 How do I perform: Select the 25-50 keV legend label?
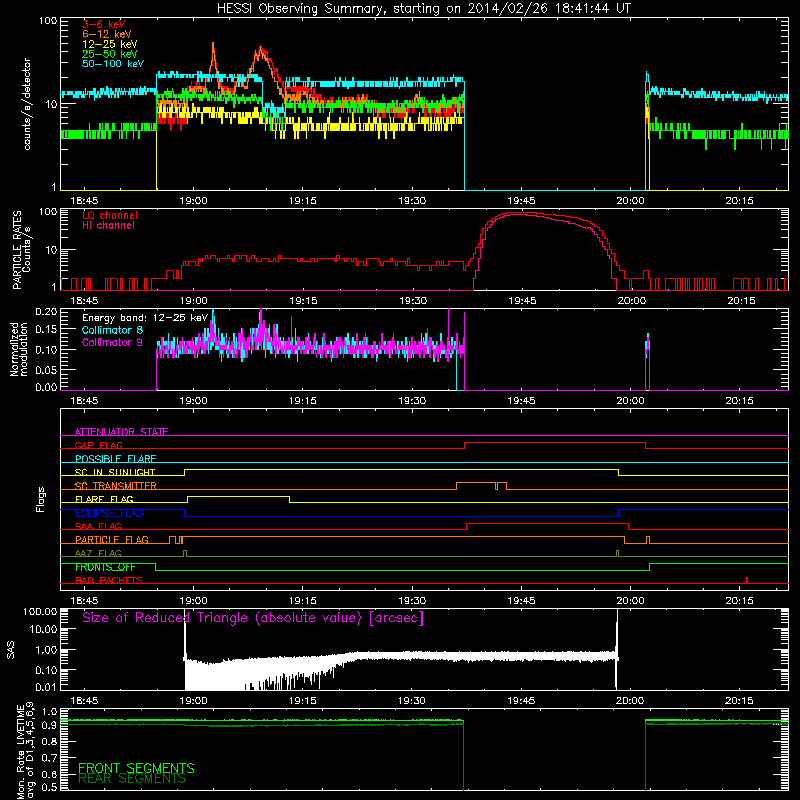click(x=109, y=54)
